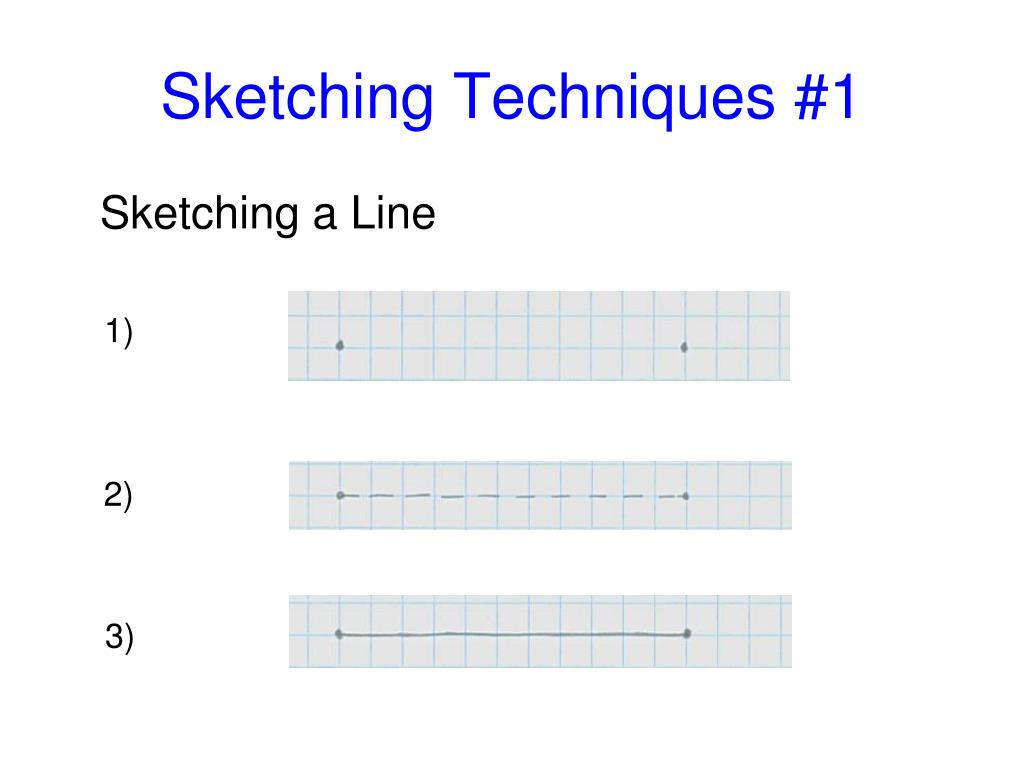
Task: Click left dot in first grid image
Action: pyautogui.click(x=340, y=345)
